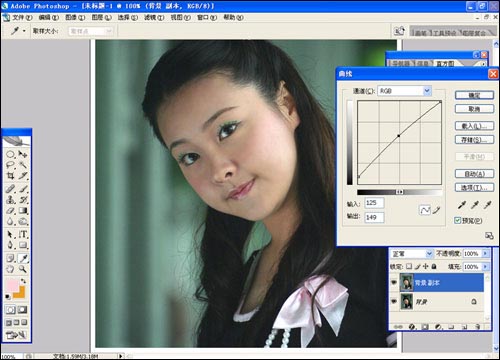Open the 图像 Image menu
This screenshot has width=500, height=360.
75,17
